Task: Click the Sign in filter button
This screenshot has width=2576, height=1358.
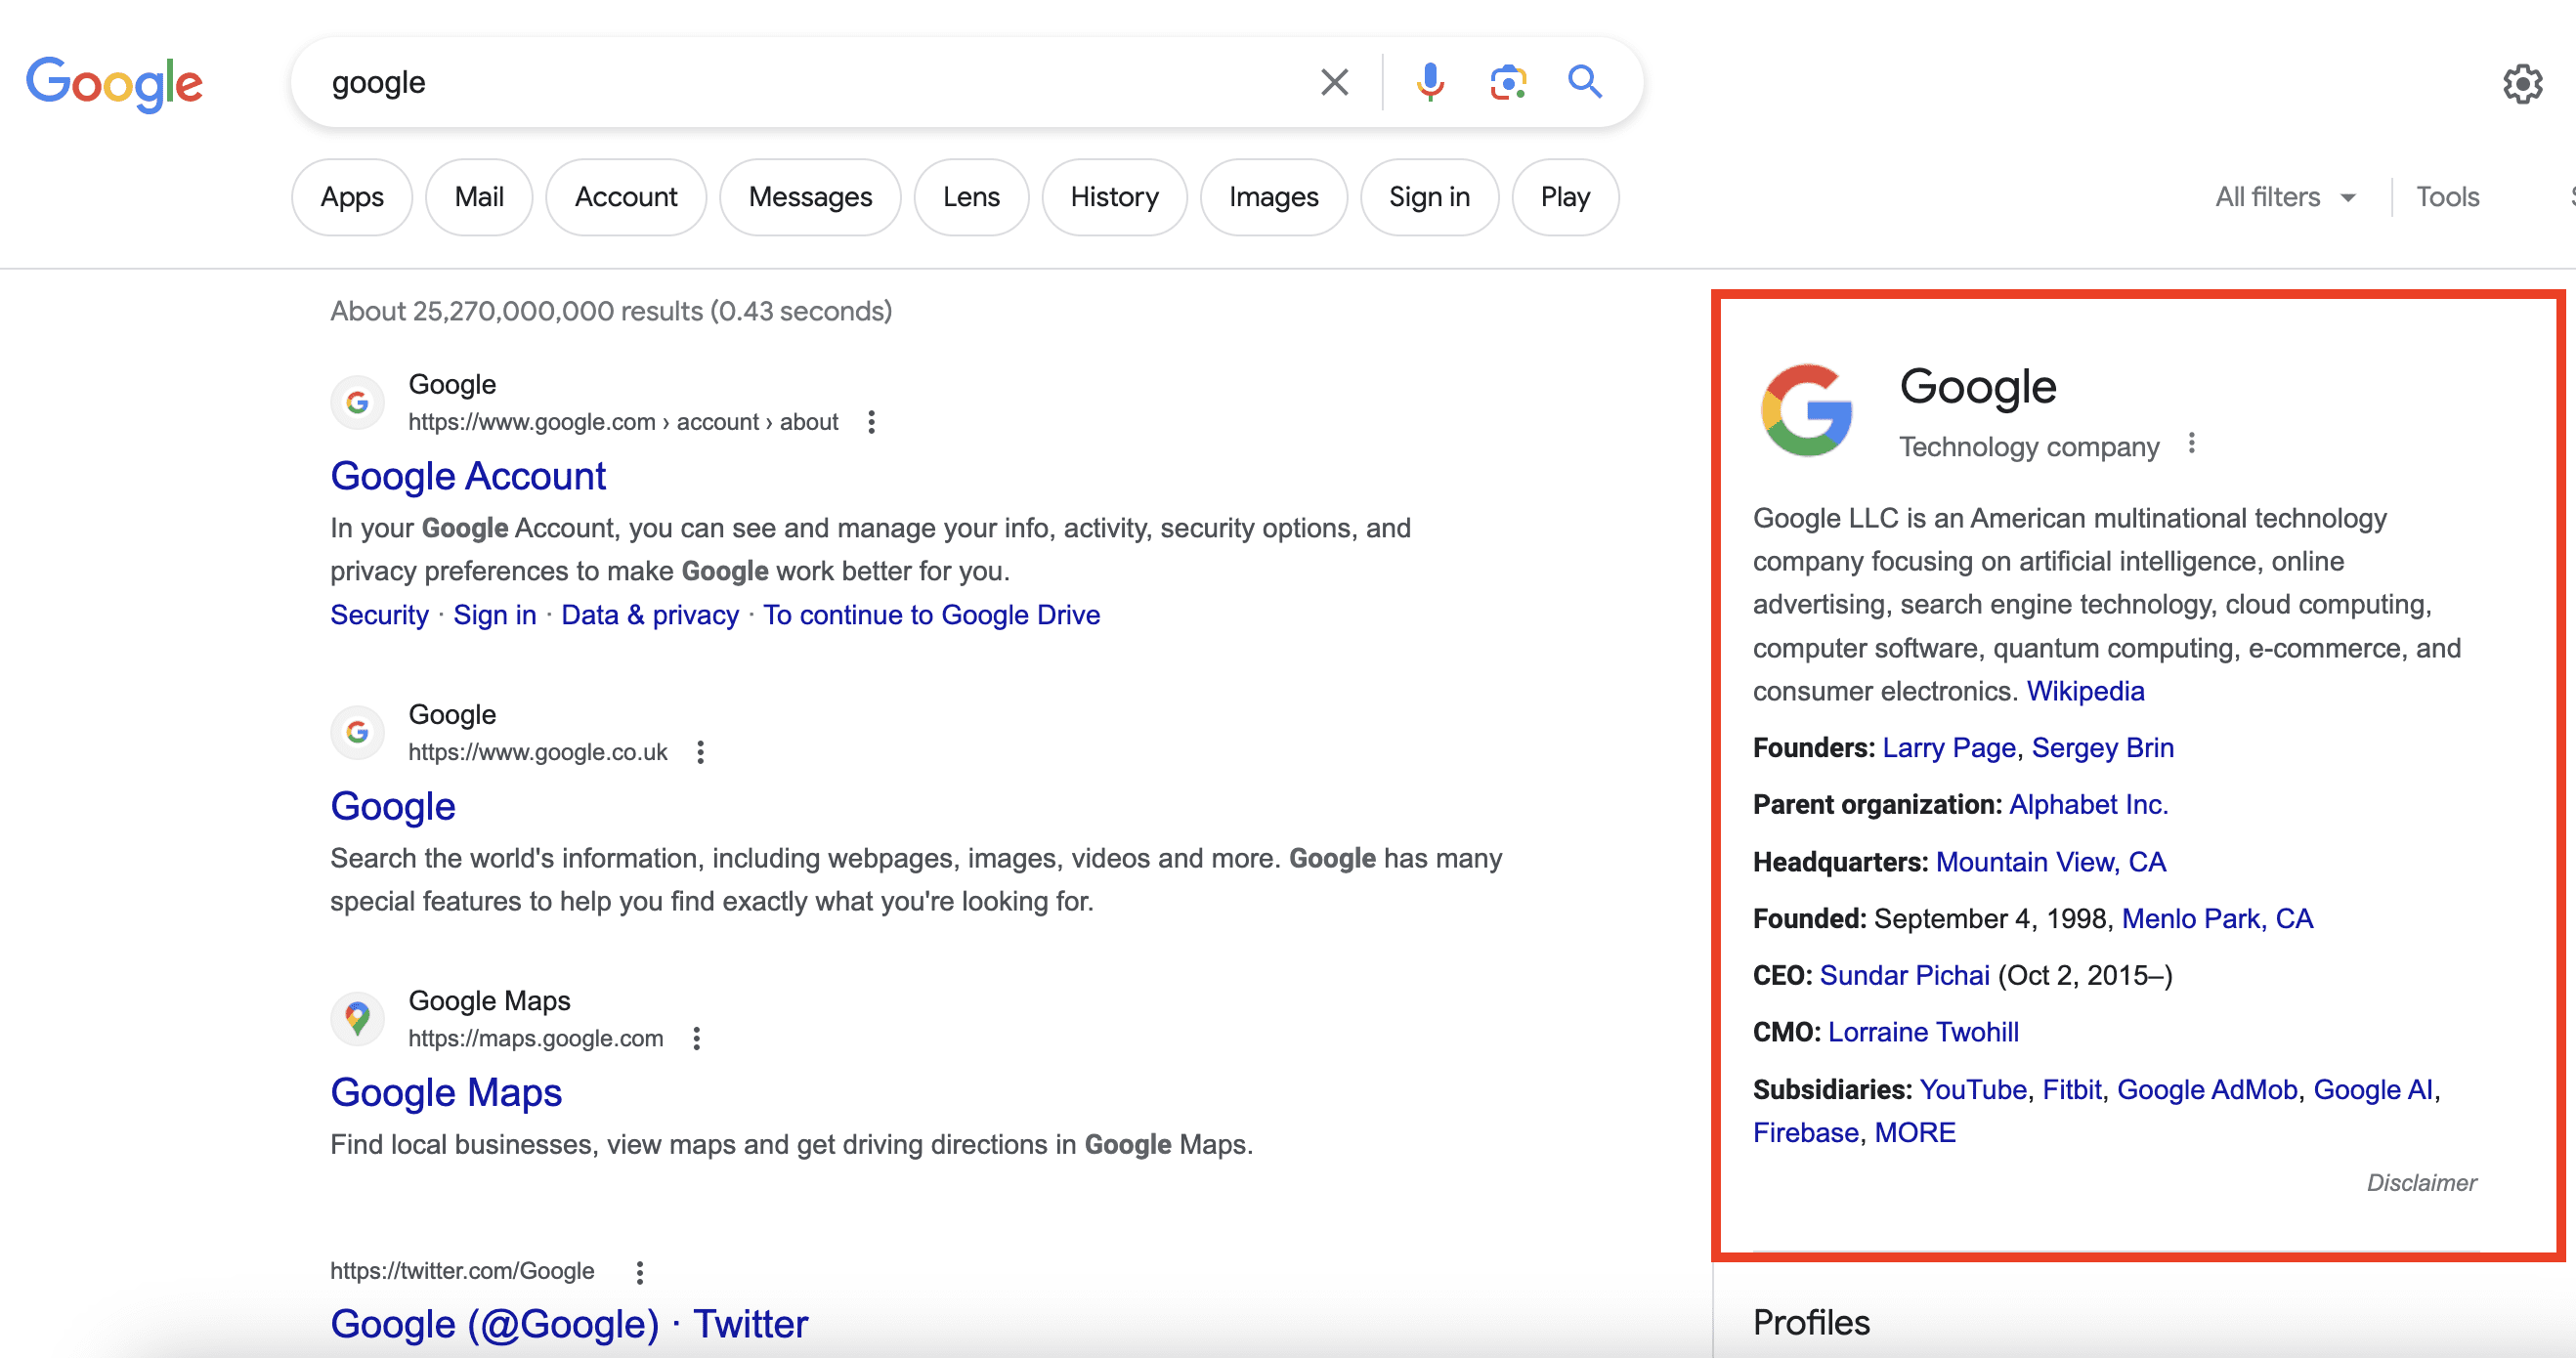Action: click(x=1430, y=196)
